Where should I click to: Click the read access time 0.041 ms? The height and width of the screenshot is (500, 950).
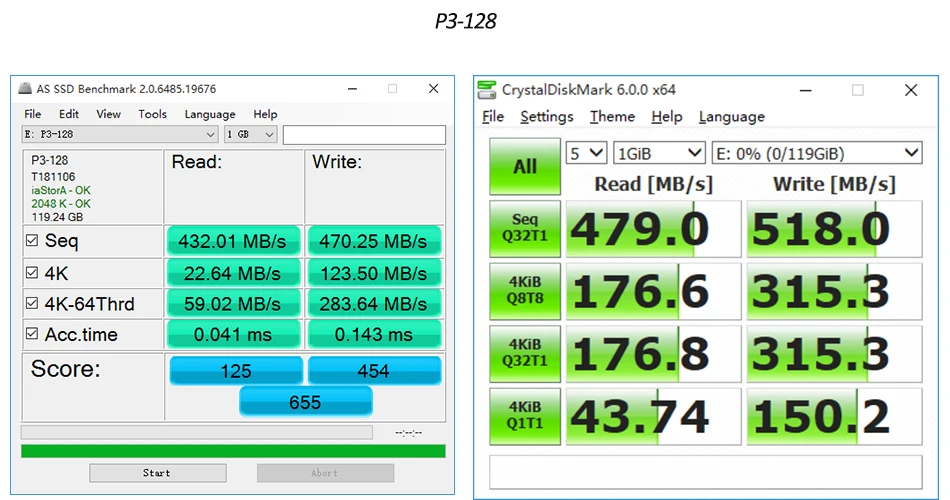233,335
